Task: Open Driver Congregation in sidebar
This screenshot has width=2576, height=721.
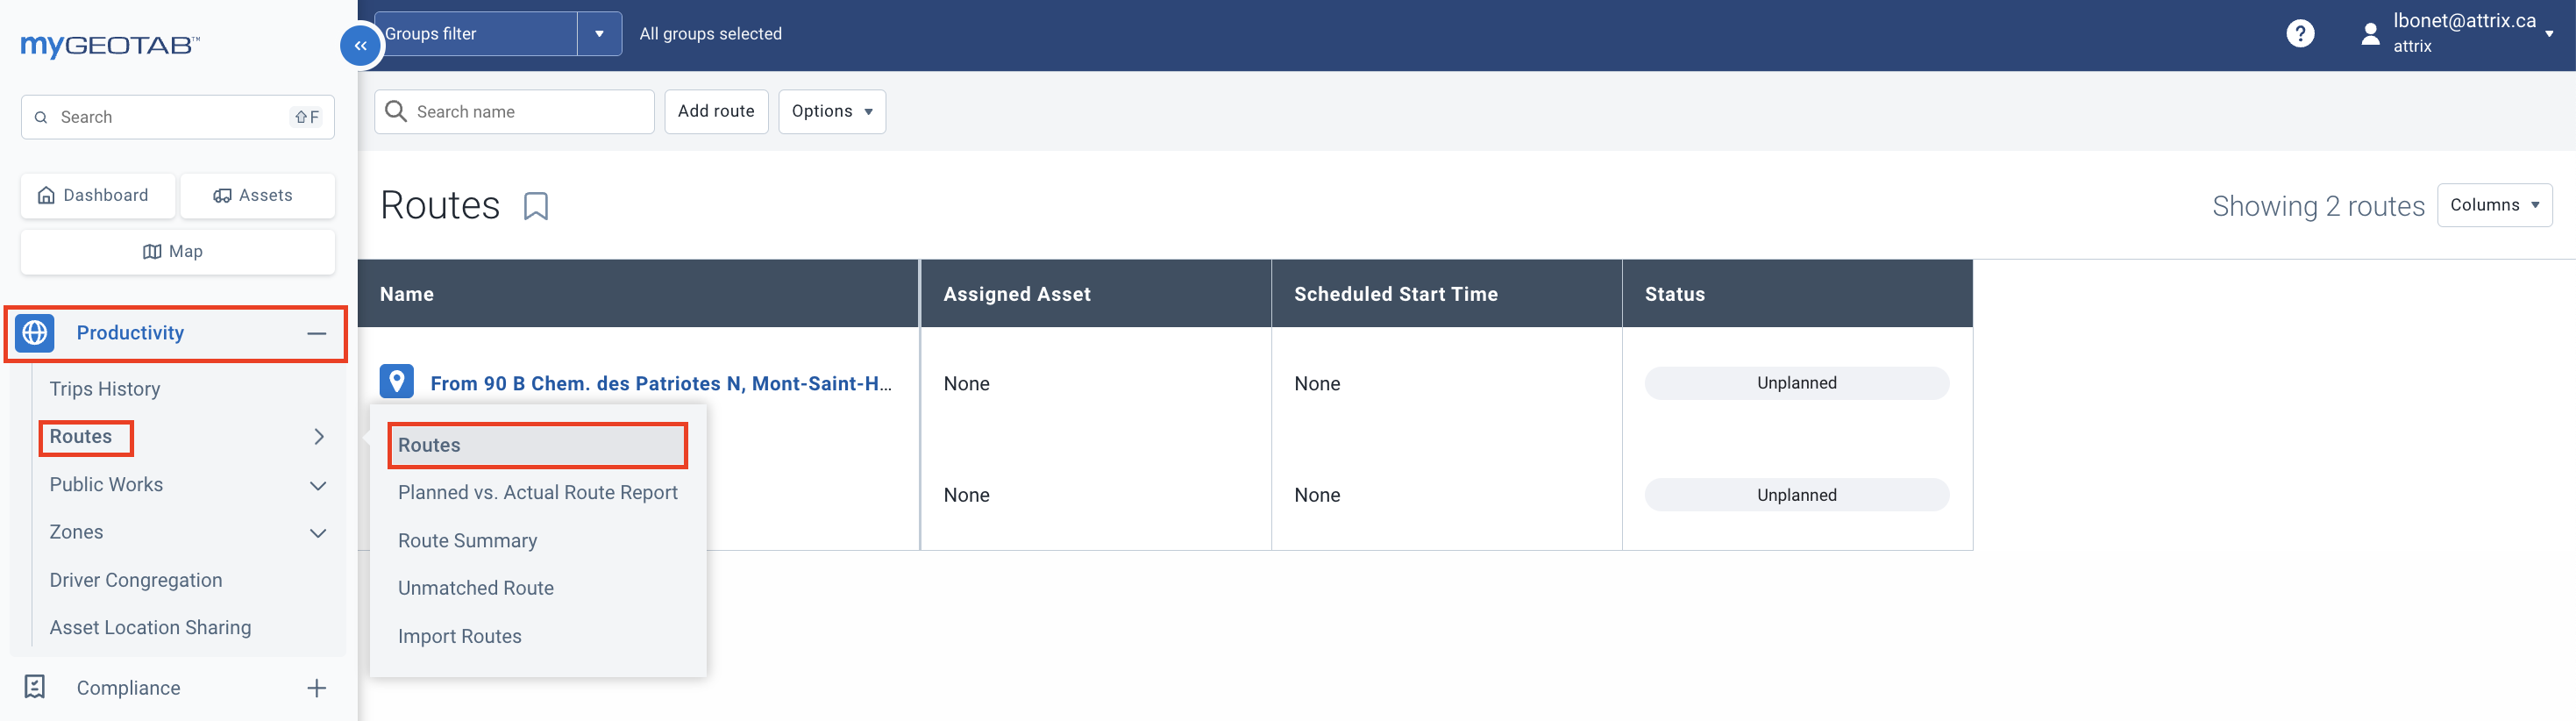Action: pos(136,580)
